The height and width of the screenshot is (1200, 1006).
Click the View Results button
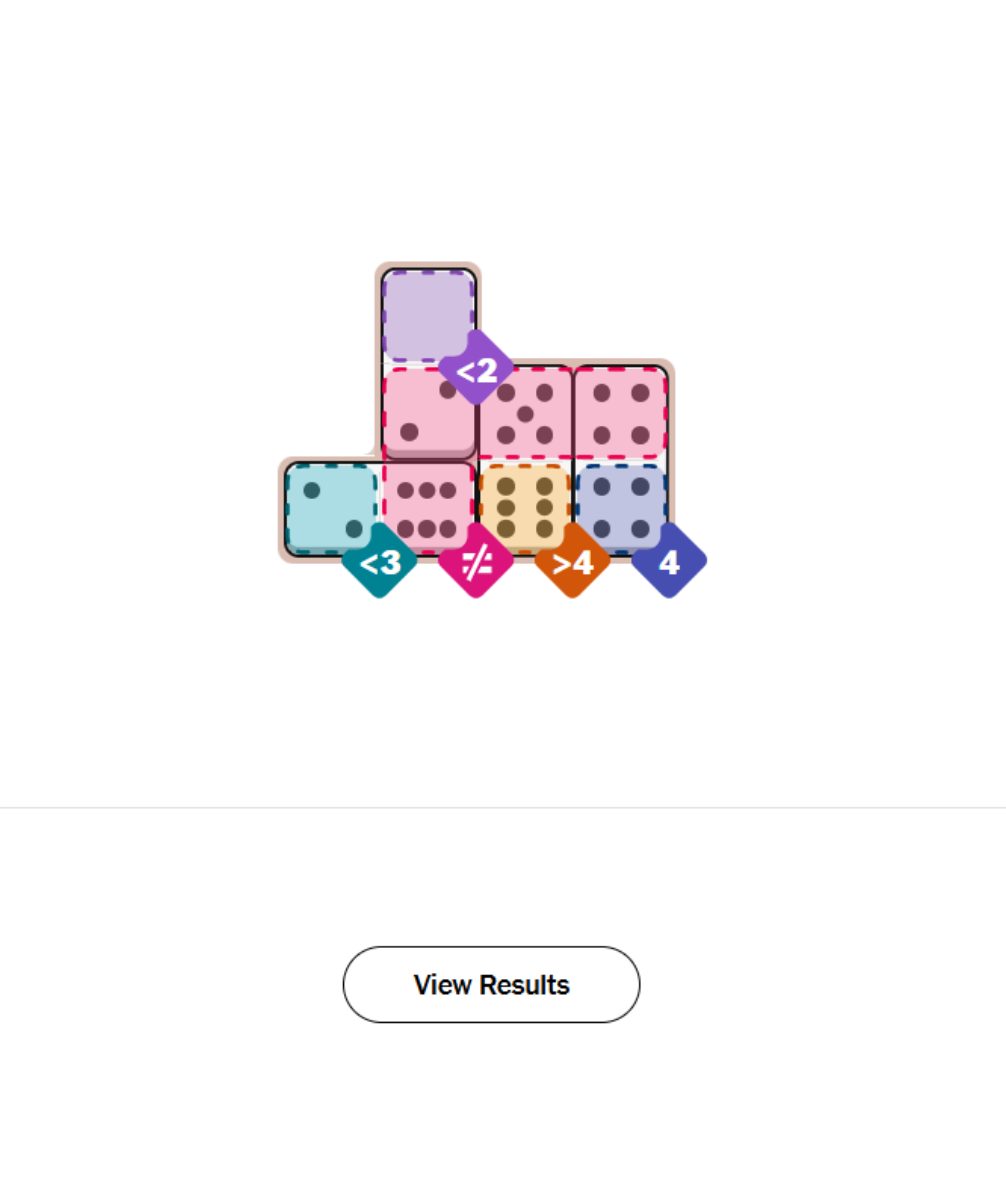coord(491,984)
